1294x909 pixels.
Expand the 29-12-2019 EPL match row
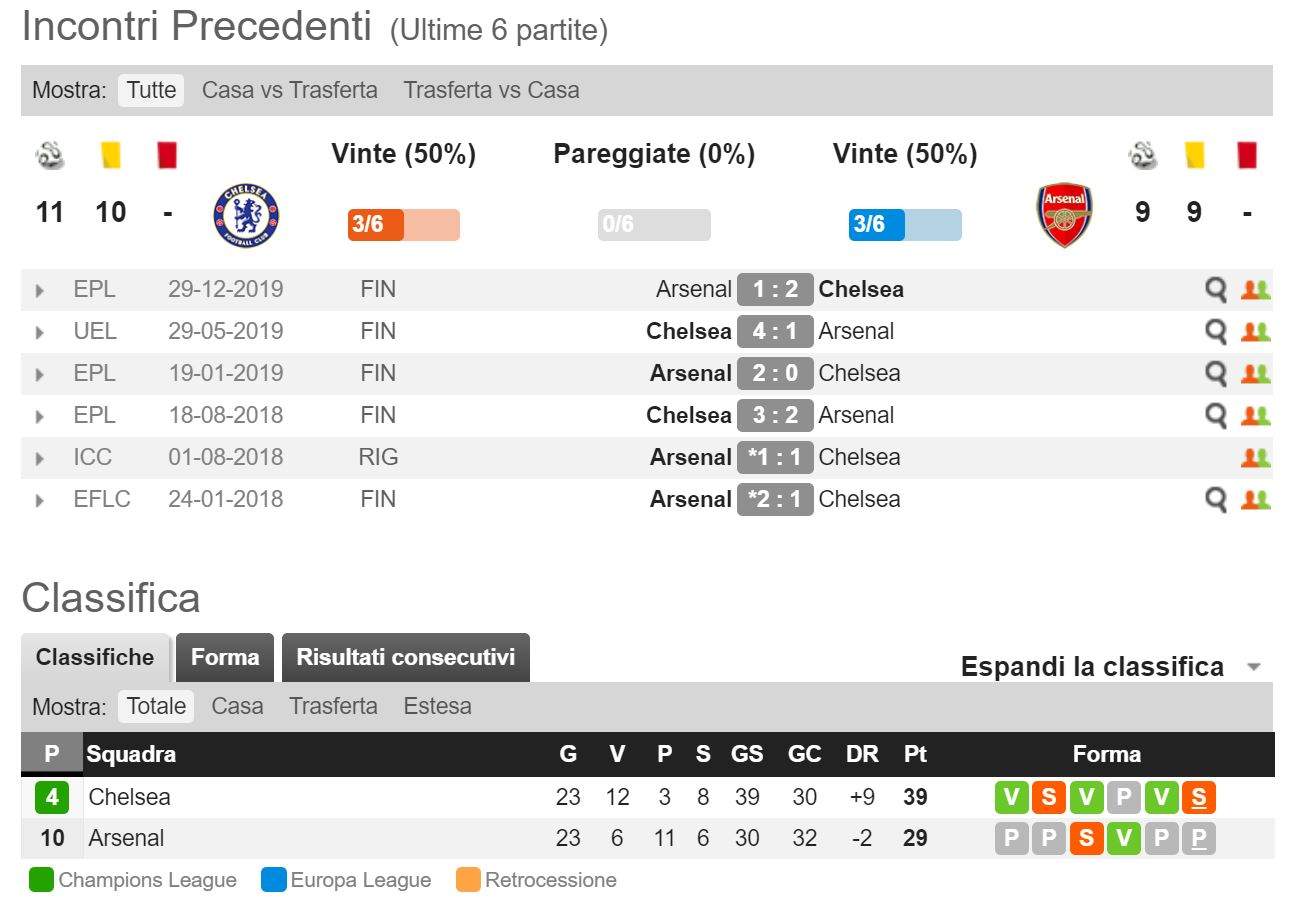[x=40, y=291]
